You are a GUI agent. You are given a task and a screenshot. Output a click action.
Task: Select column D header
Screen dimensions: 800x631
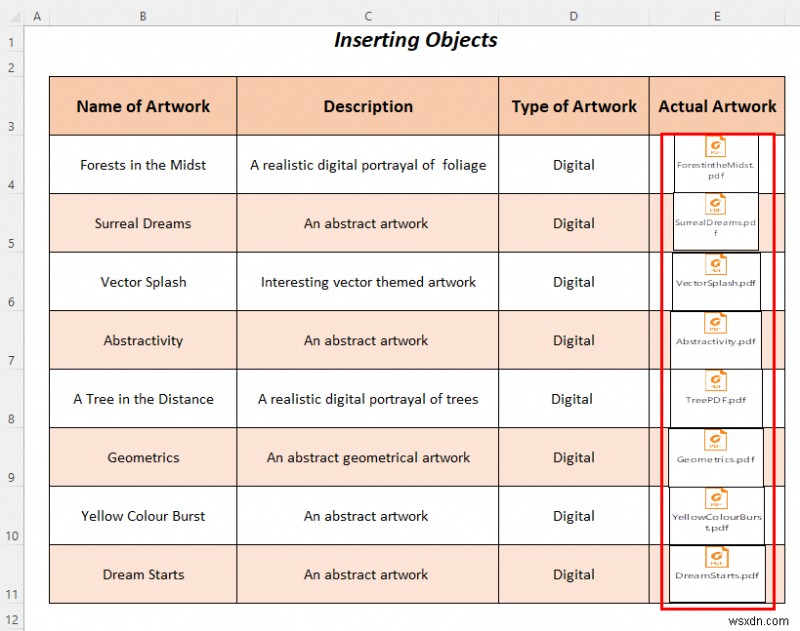pyautogui.click(x=573, y=16)
